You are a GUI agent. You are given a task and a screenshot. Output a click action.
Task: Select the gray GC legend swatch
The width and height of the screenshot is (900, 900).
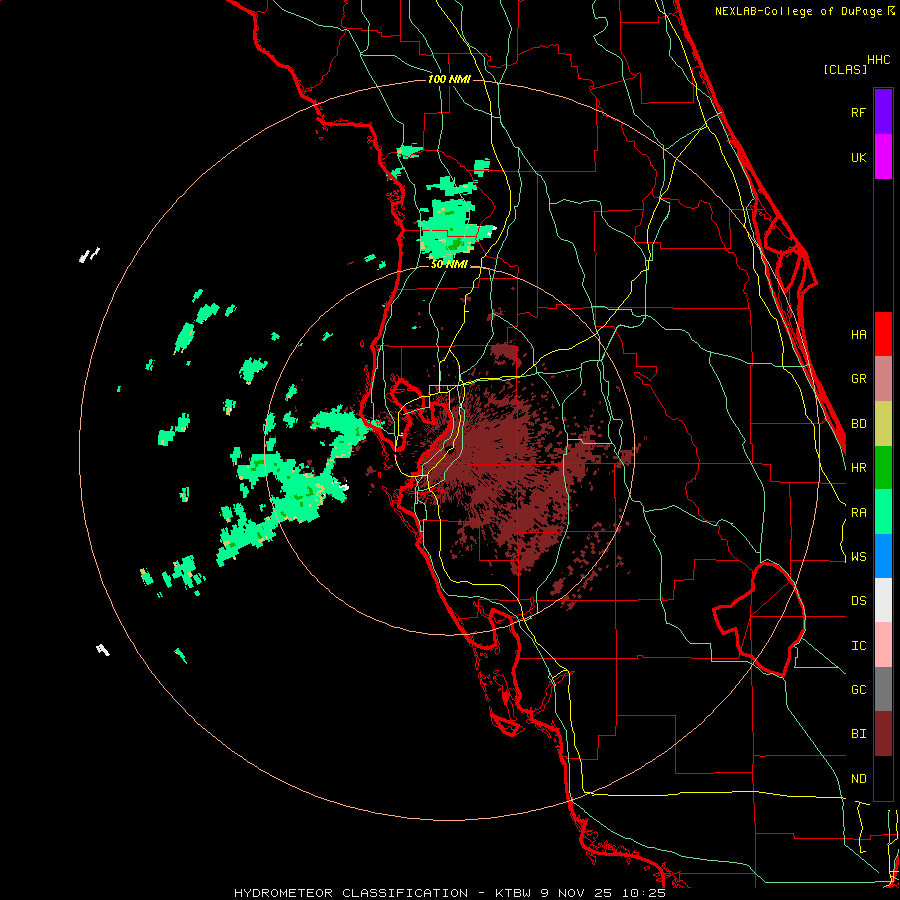click(883, 689)
